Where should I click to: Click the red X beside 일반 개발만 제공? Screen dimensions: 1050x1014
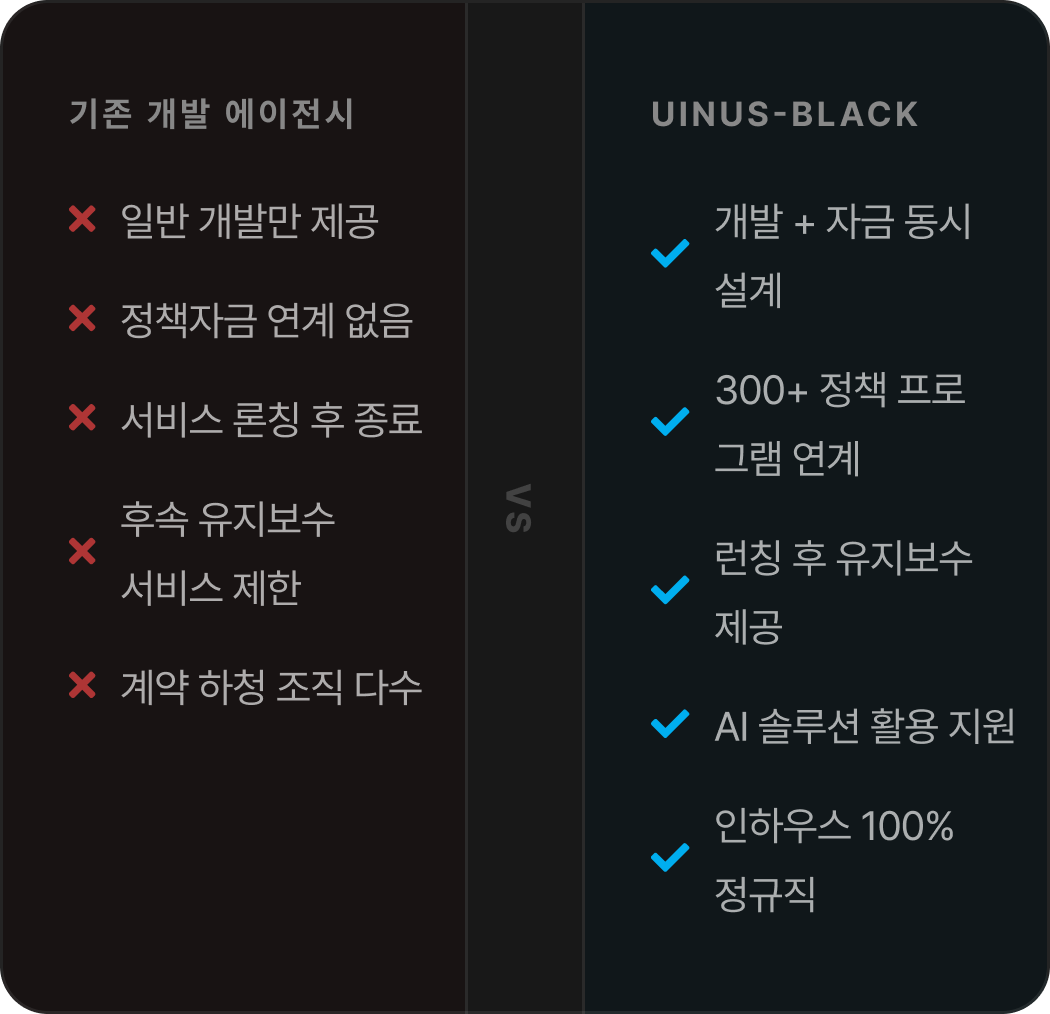(x=82, y=220)
